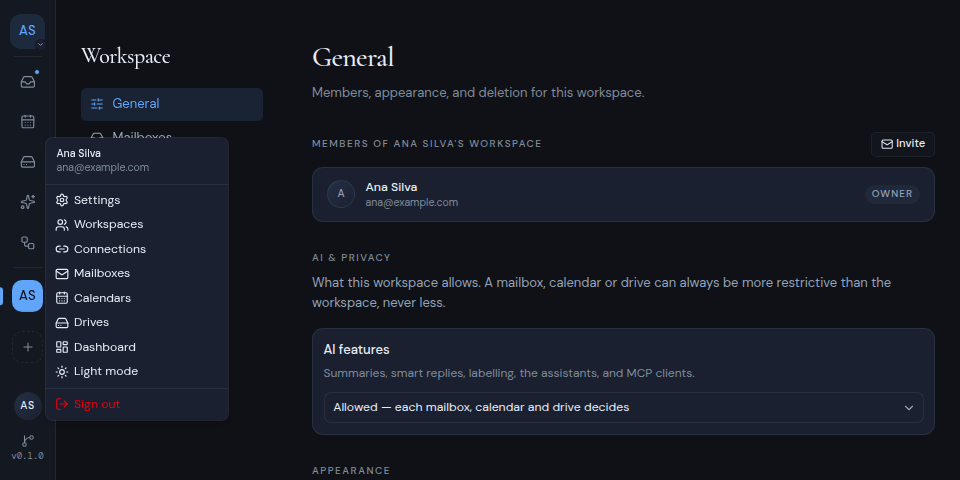Open the Inbox icon in sidebar
Image resolution: width=960 pixels, height=480 pixels.
point(28,81)
